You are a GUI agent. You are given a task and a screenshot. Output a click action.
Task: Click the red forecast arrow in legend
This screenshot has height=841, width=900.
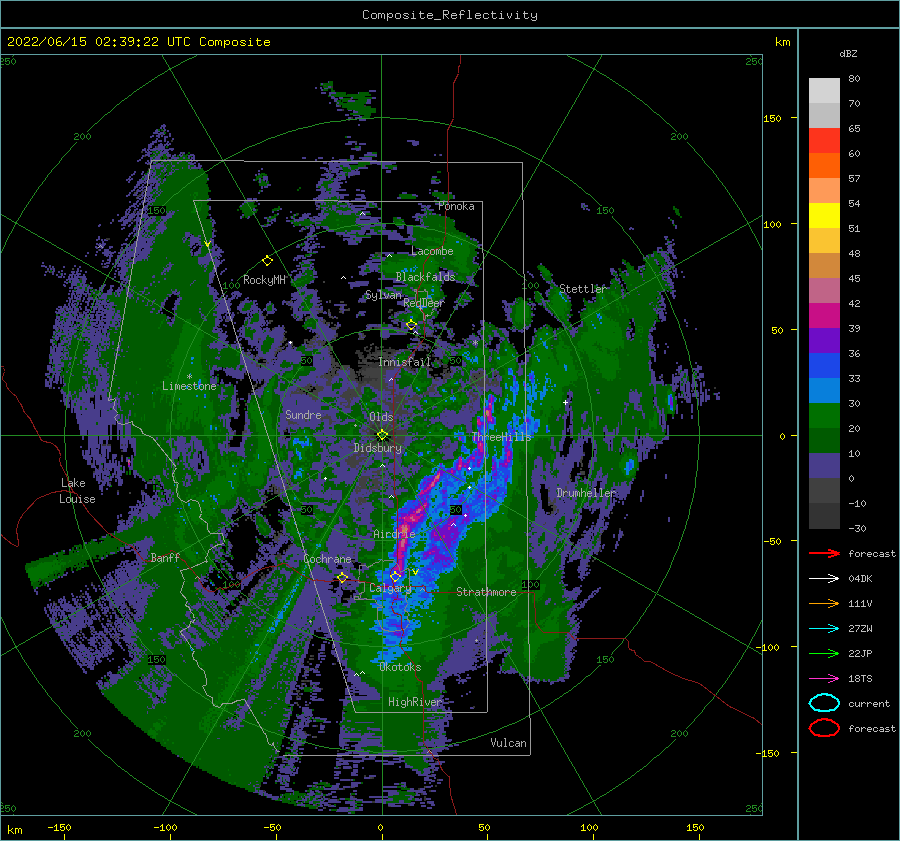tap(824, 553)
